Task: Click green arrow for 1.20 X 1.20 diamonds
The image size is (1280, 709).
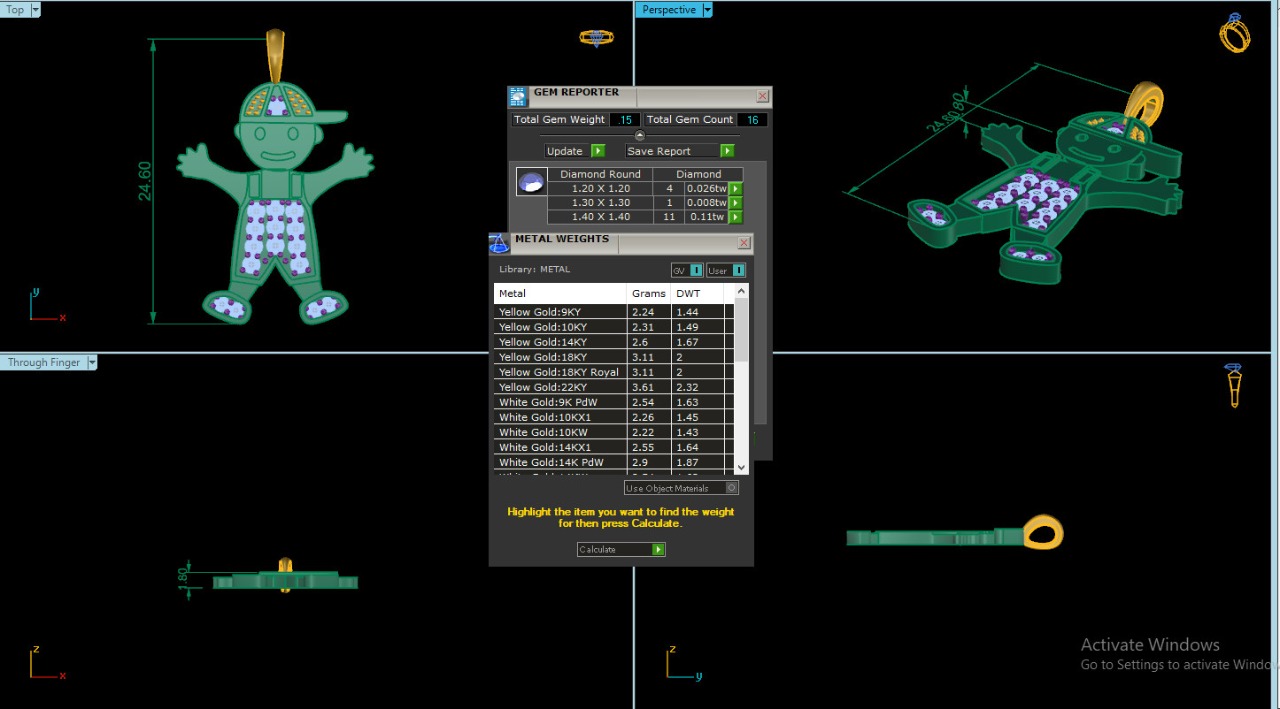Action: click(735, 189)
